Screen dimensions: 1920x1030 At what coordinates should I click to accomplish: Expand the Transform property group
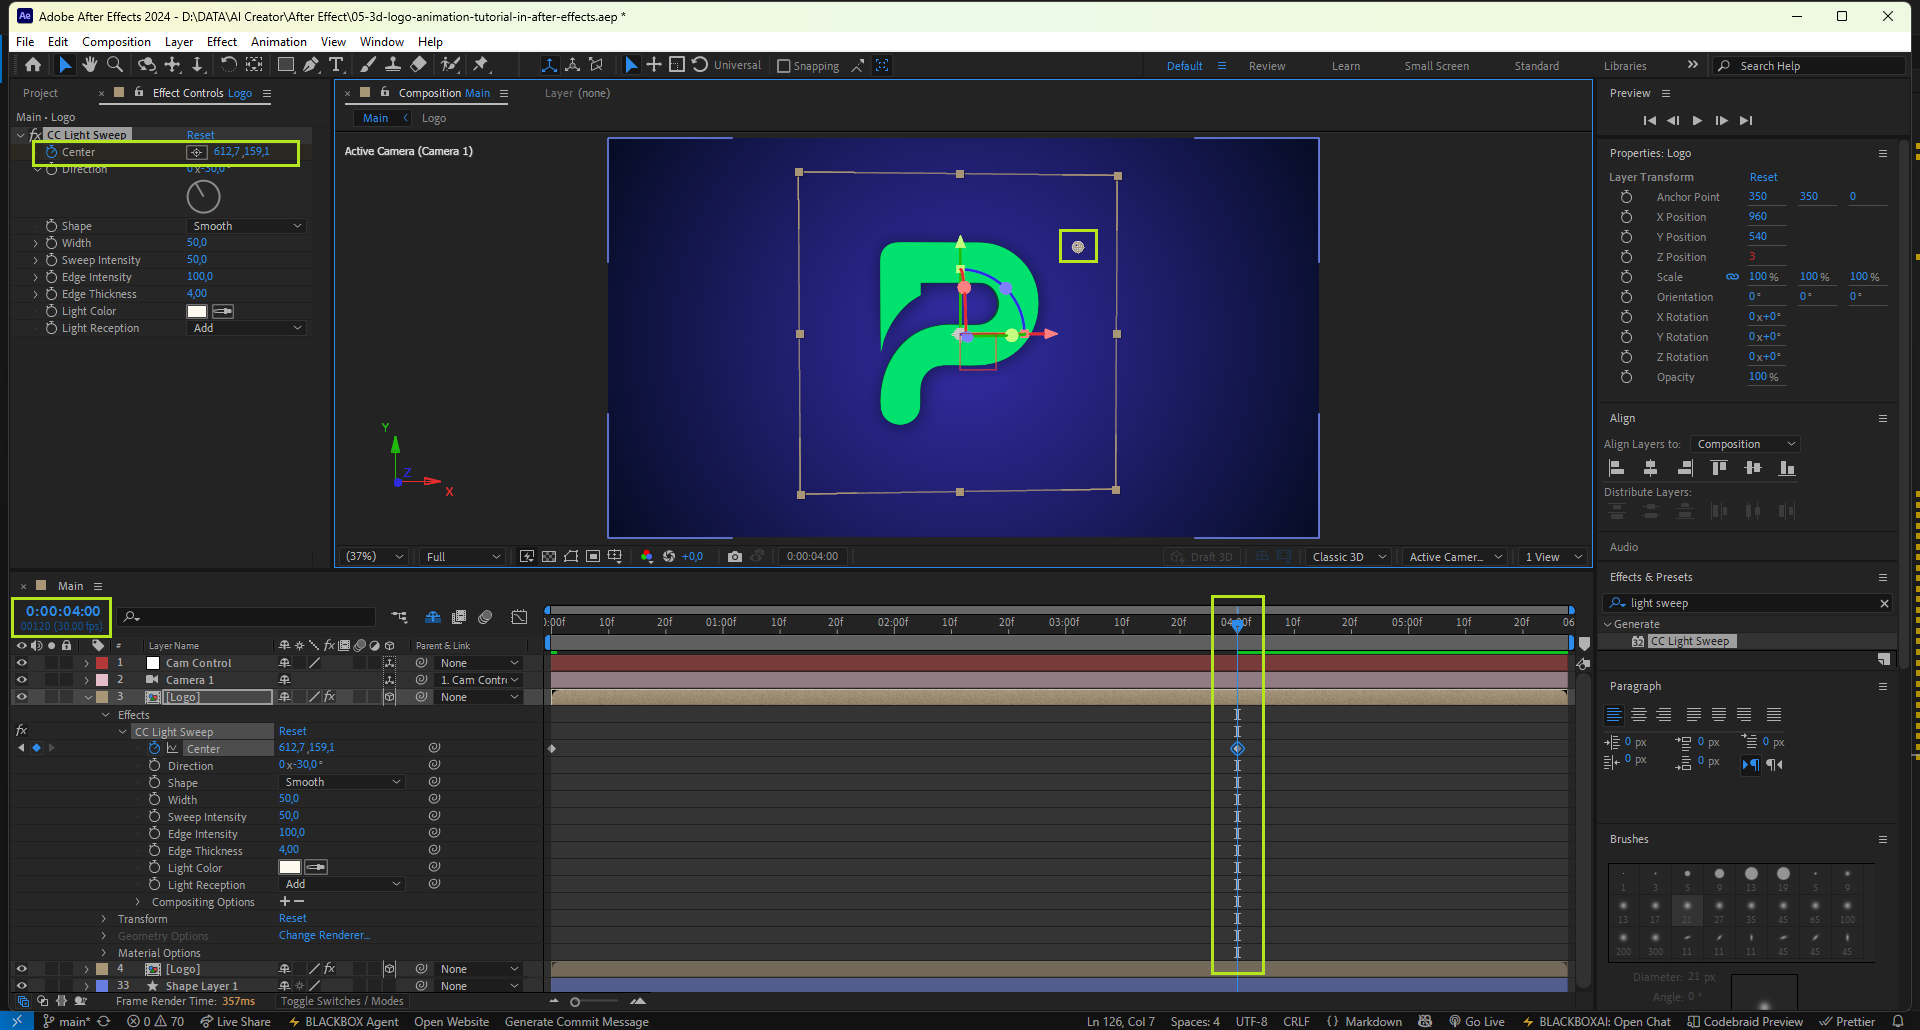coord(104,919)
